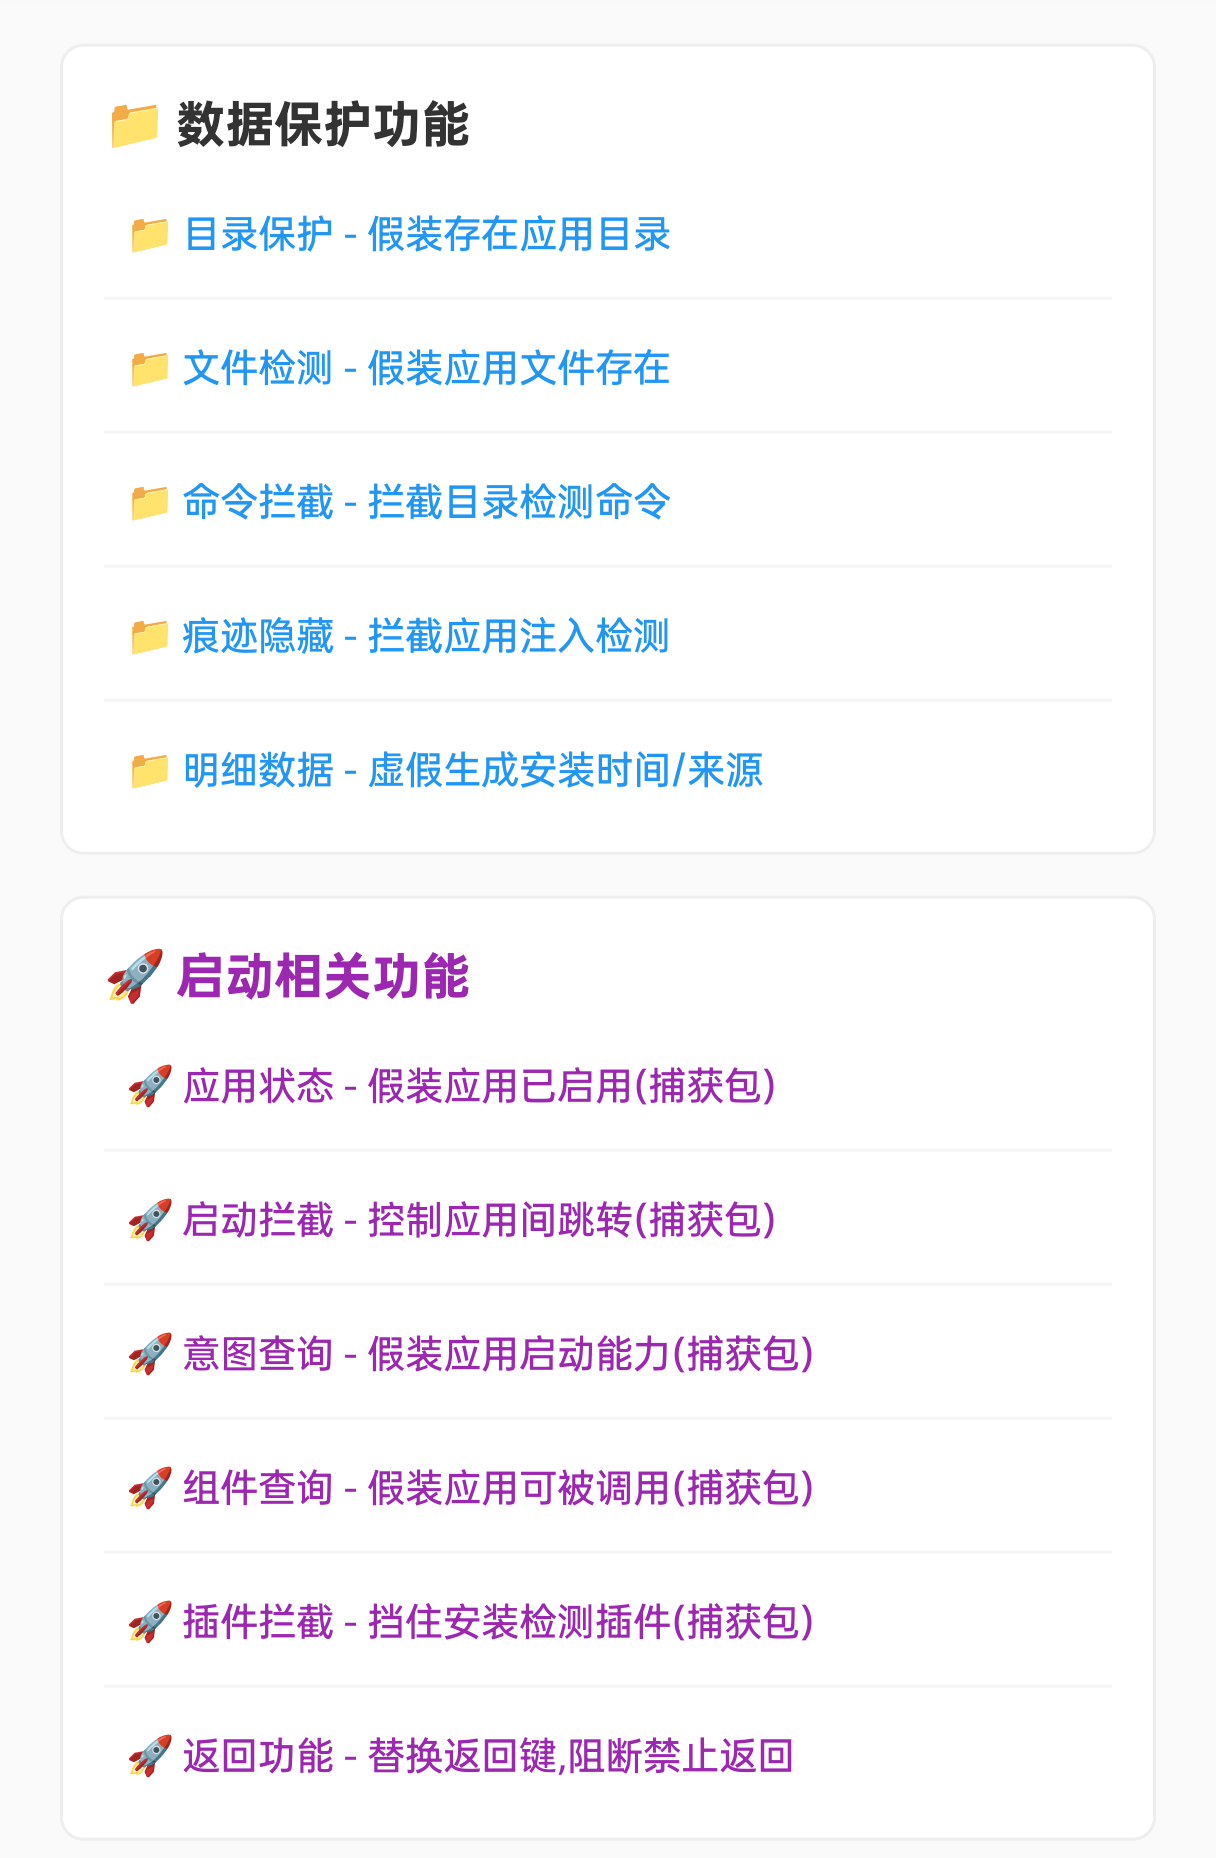
Task: Open 目录保护 - 假装存在应用目录 entry
Action: 608,235
